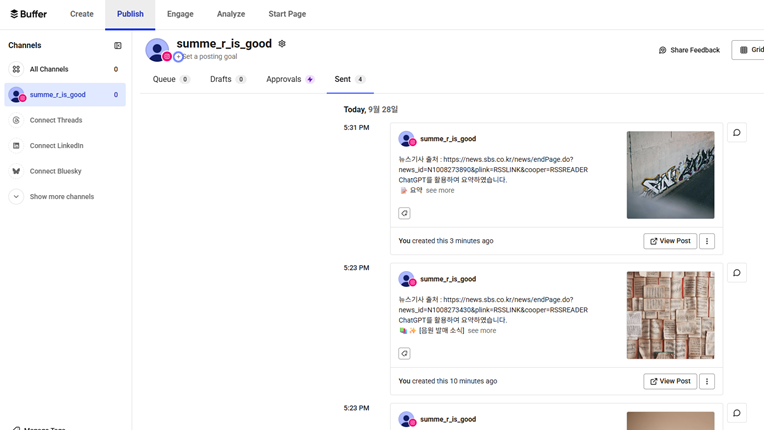Click View Post on the 10 minutes ago post
This screenshot has height=430, width=764.
click(670, 381)
